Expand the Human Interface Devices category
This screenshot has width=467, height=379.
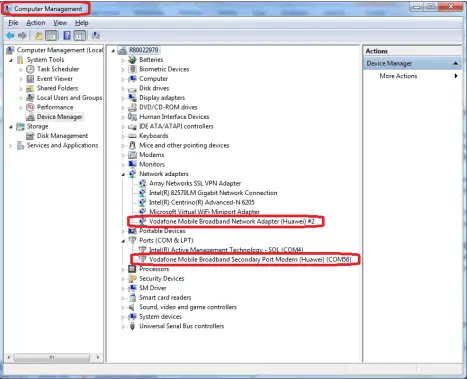point(123,117)
